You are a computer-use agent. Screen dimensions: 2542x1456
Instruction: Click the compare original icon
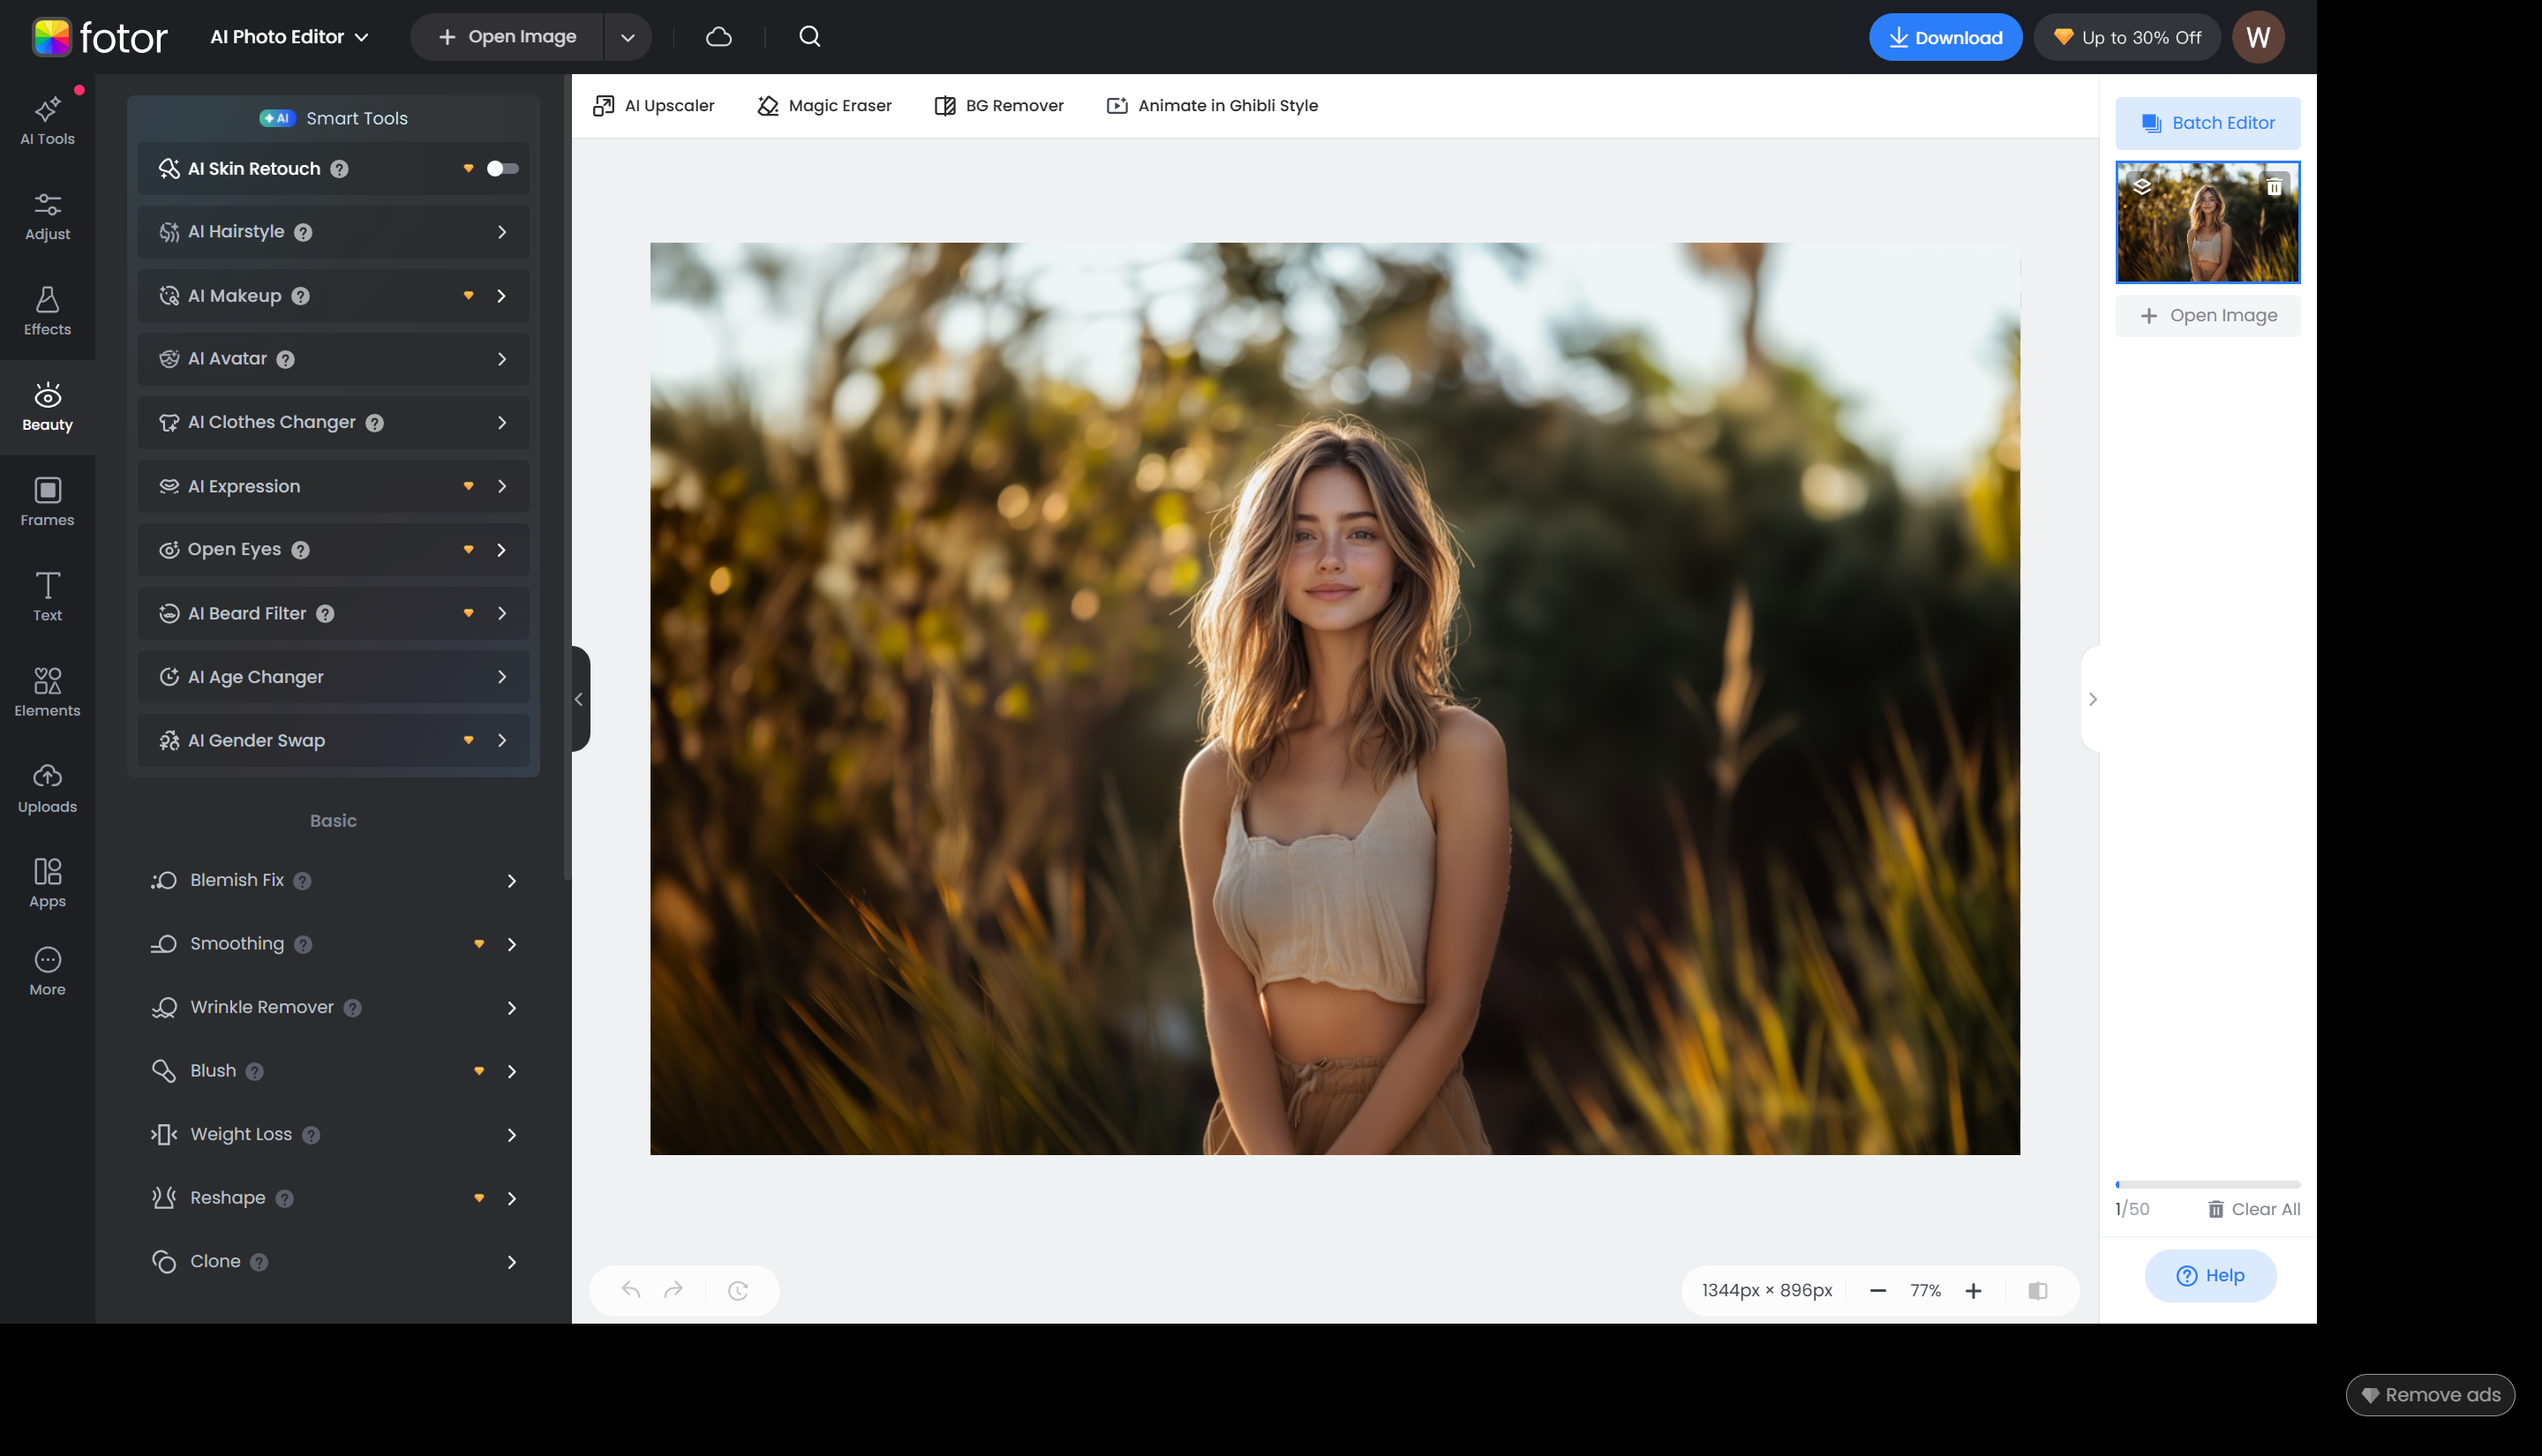click(x=2038, y=1290)
